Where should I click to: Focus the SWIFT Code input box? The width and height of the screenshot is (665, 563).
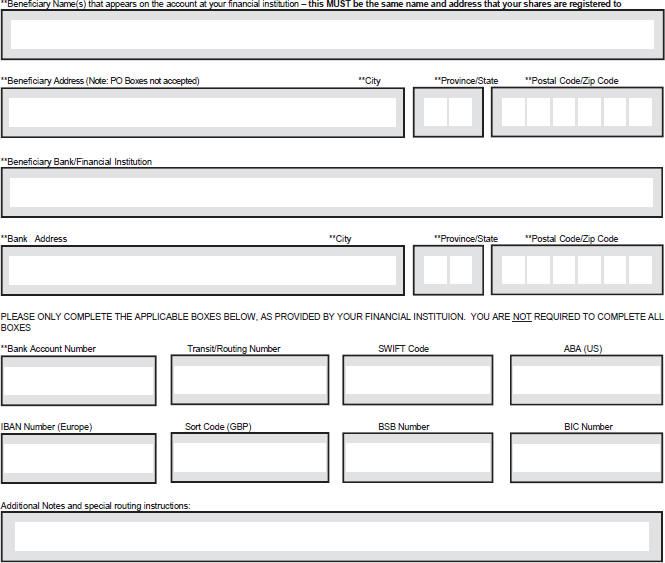(x=418, y=379)
